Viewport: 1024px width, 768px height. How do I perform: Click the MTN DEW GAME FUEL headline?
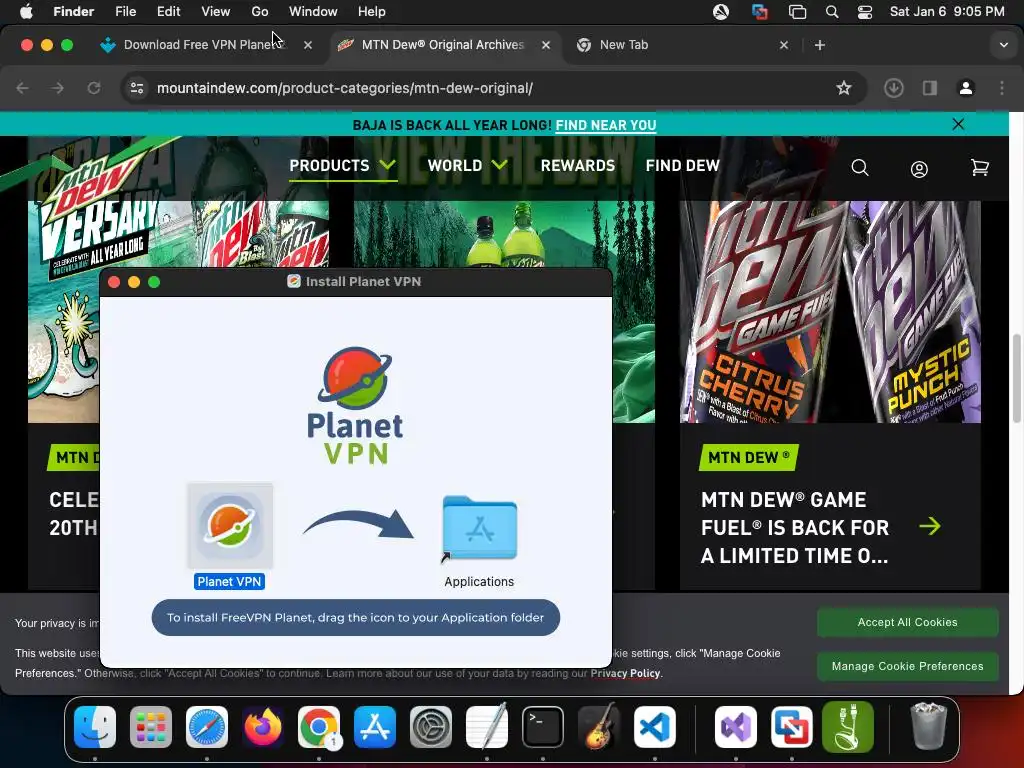coord(795,528)
